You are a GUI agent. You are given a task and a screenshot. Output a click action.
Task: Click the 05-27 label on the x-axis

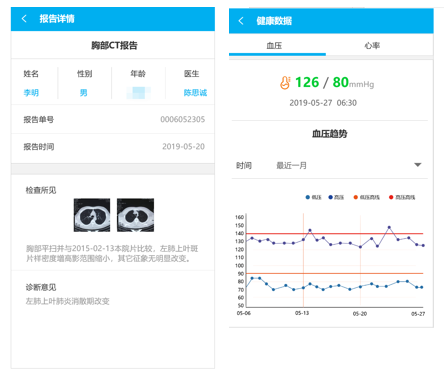coord(418,314)
